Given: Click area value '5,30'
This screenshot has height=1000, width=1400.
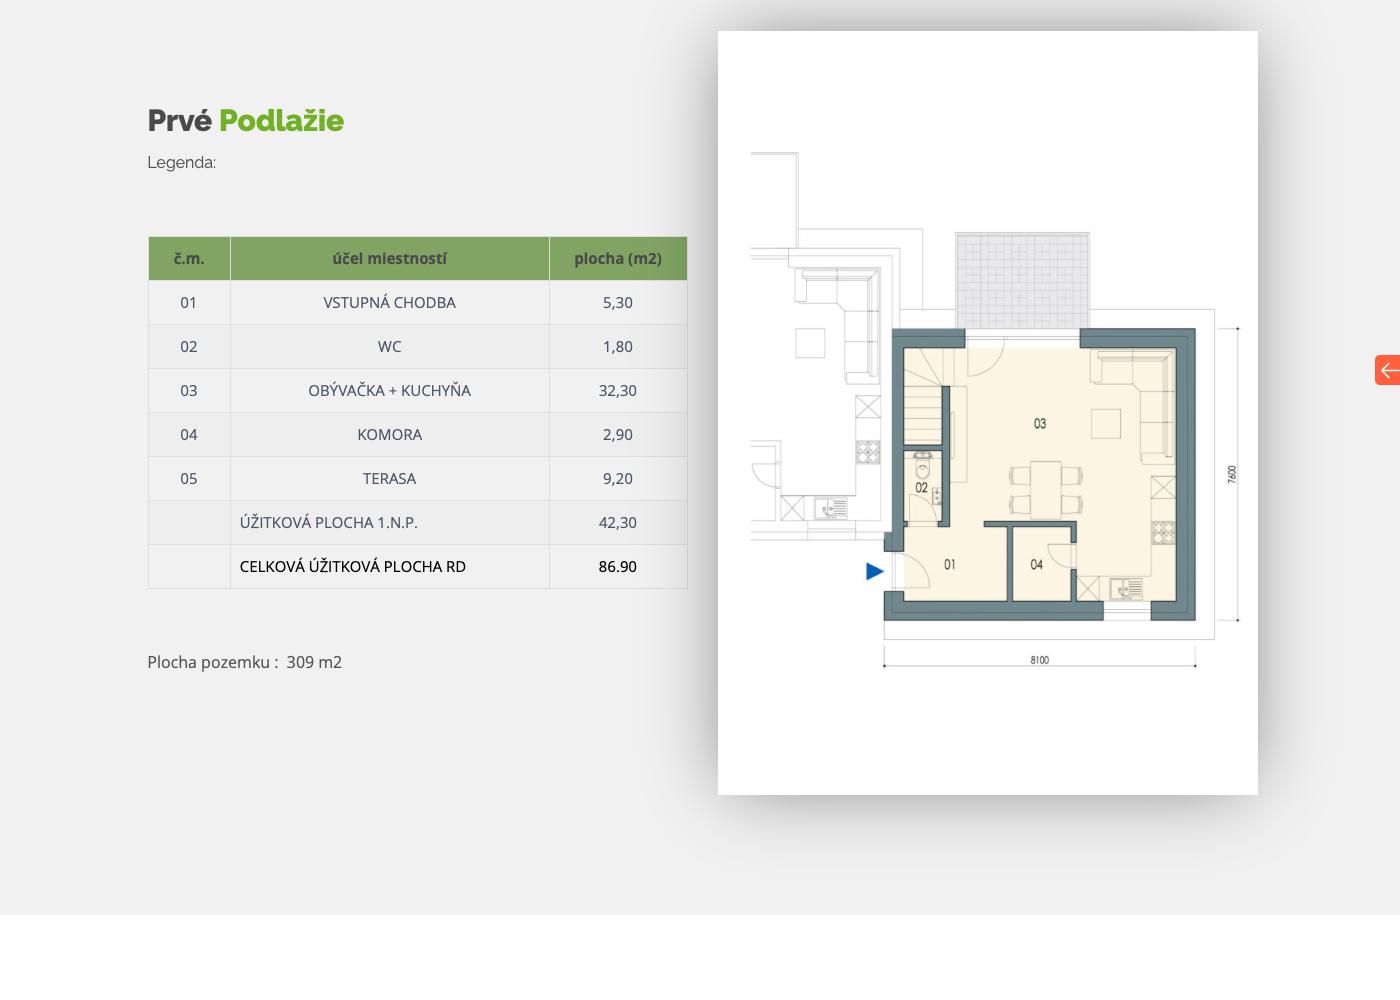Looking at the screenshot, I should [618, 302].
